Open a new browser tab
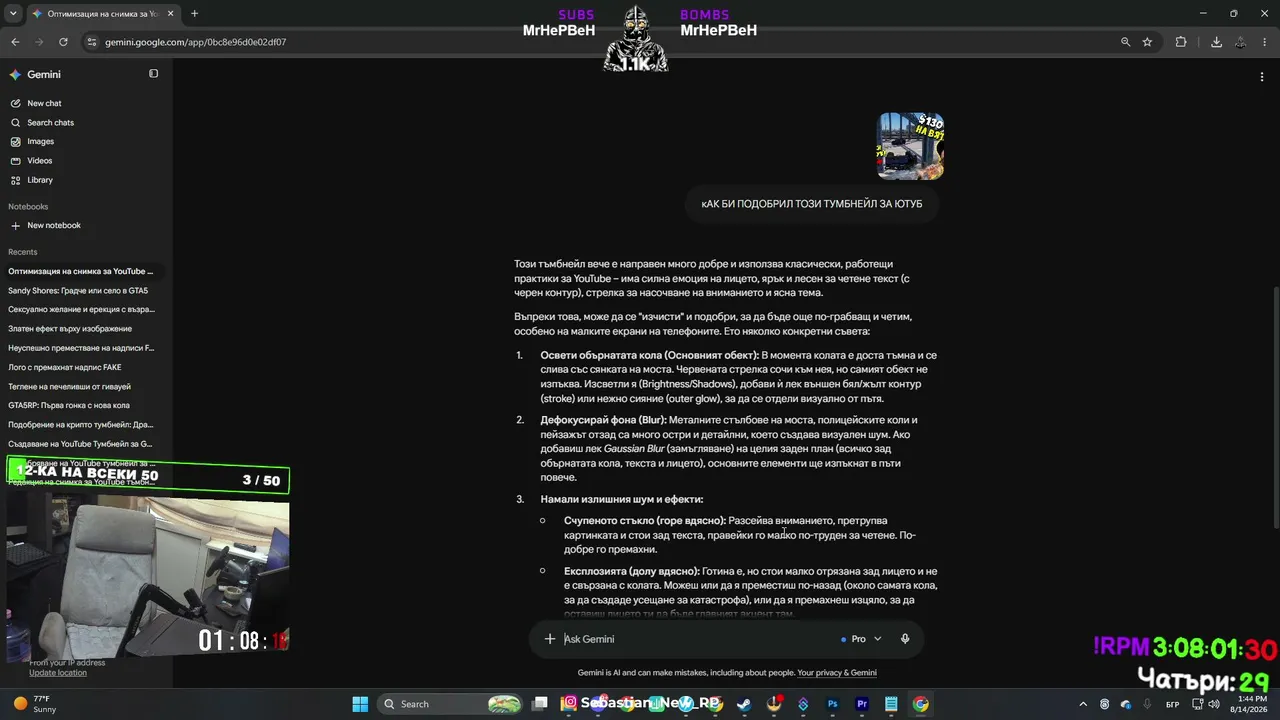This screenshot has height=720, width=1280. 194,14
